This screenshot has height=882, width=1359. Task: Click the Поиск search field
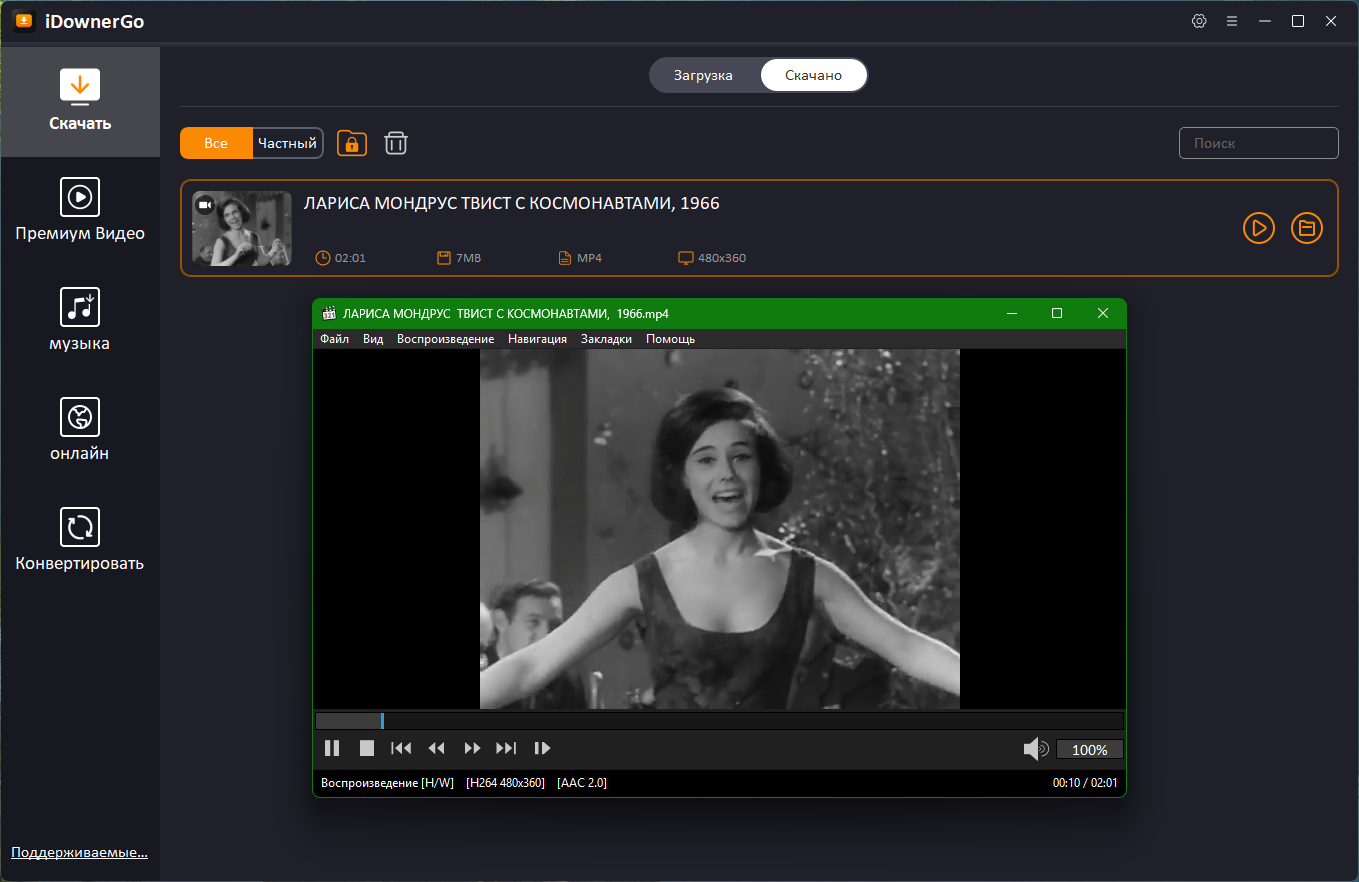1258,143
